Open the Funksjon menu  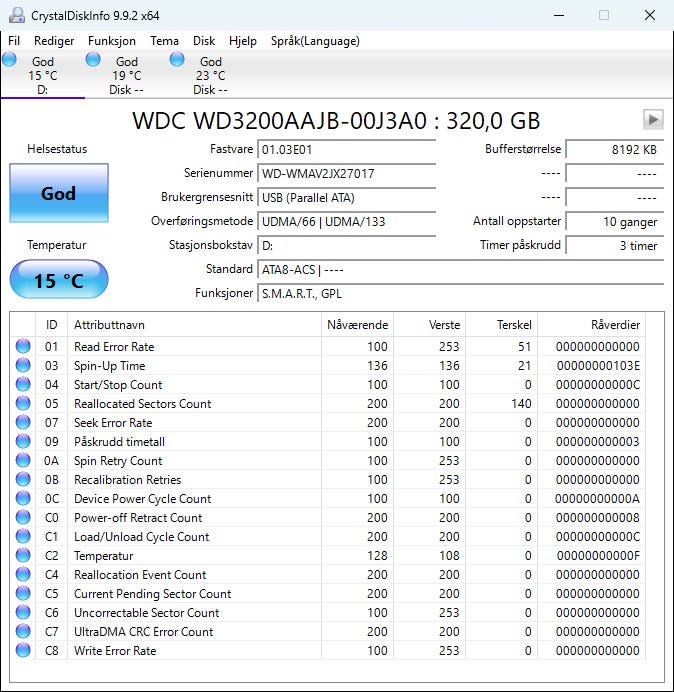click(112, 41)
